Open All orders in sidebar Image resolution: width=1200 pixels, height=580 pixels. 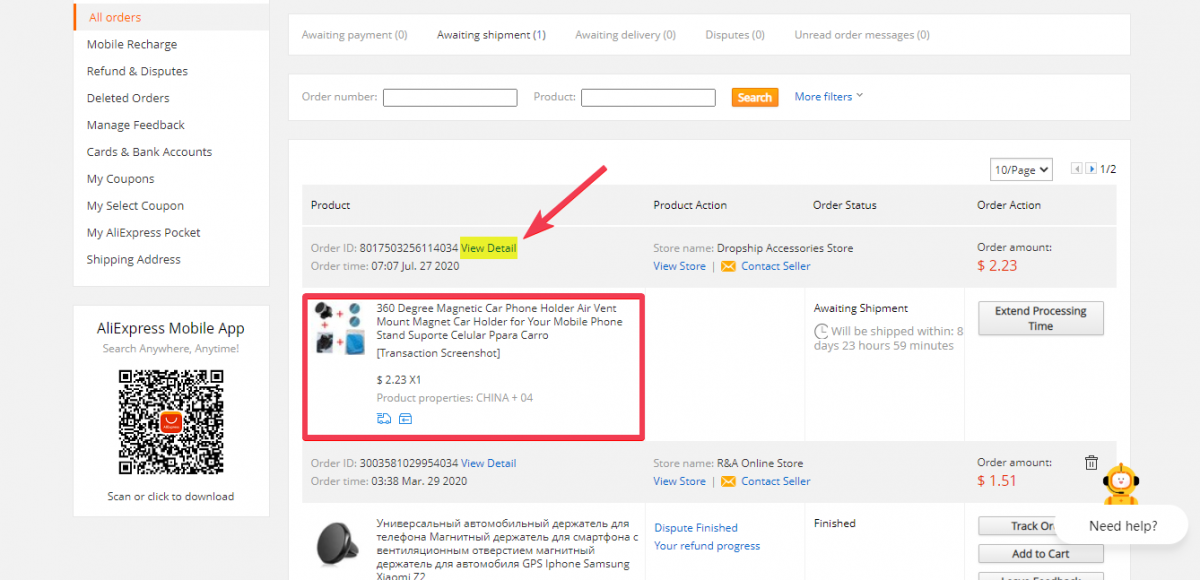[115, 17]
